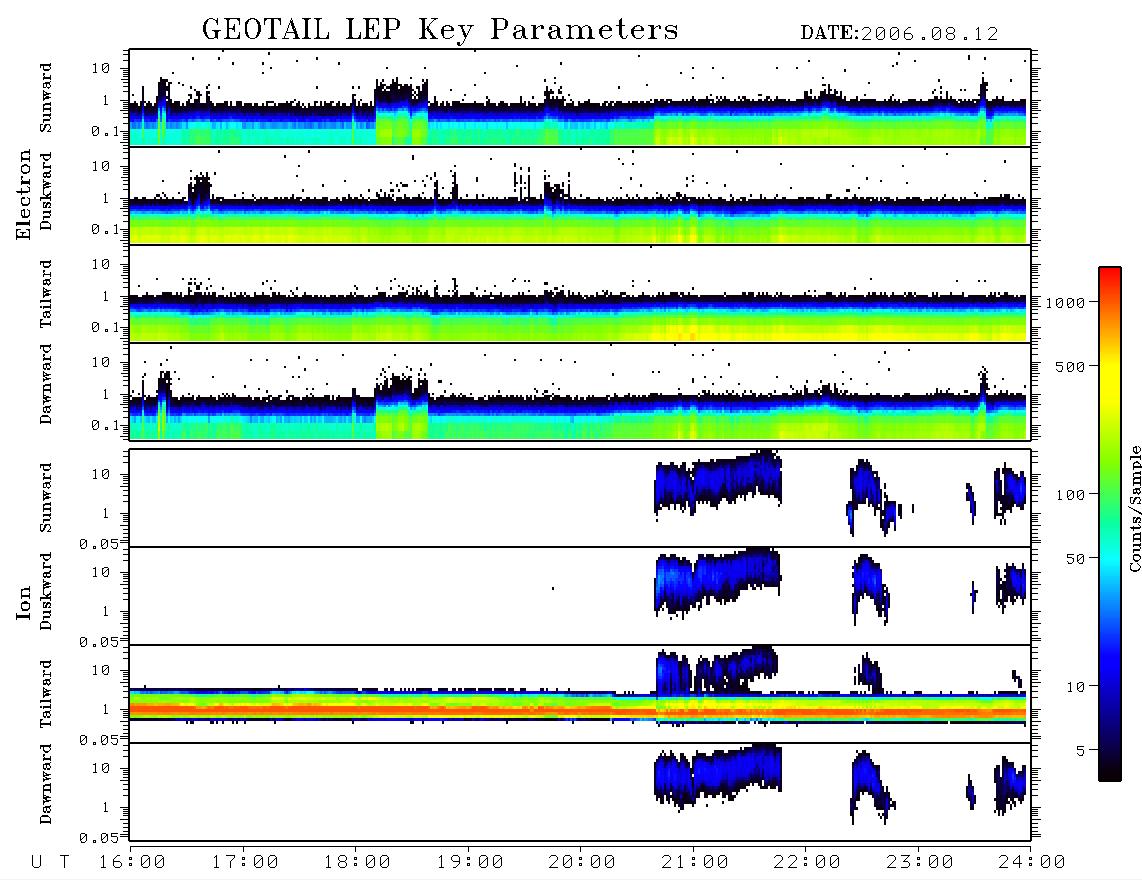Select the Ion Sunward panel label
The width and height of the screenshot is (1142, 880).
(x=46, y=498)
